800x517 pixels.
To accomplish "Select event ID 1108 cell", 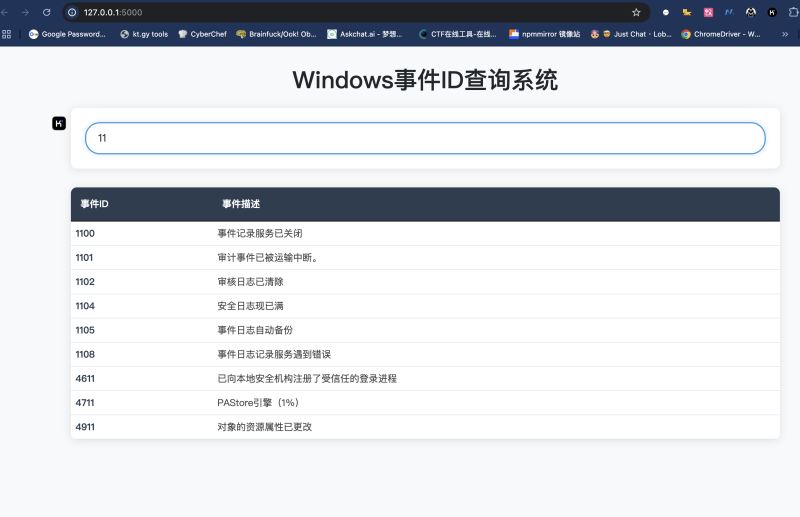I will pos(85,354).
